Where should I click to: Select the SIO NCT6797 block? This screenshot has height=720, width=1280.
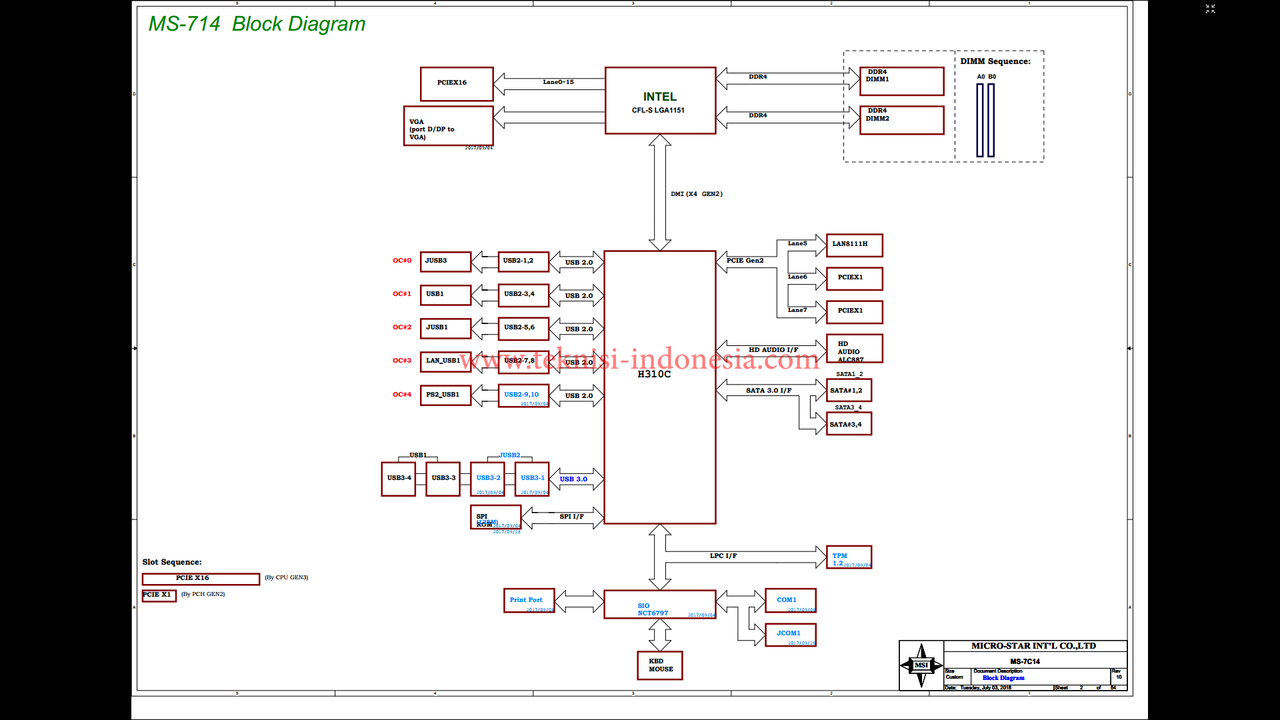click(660, 604)
